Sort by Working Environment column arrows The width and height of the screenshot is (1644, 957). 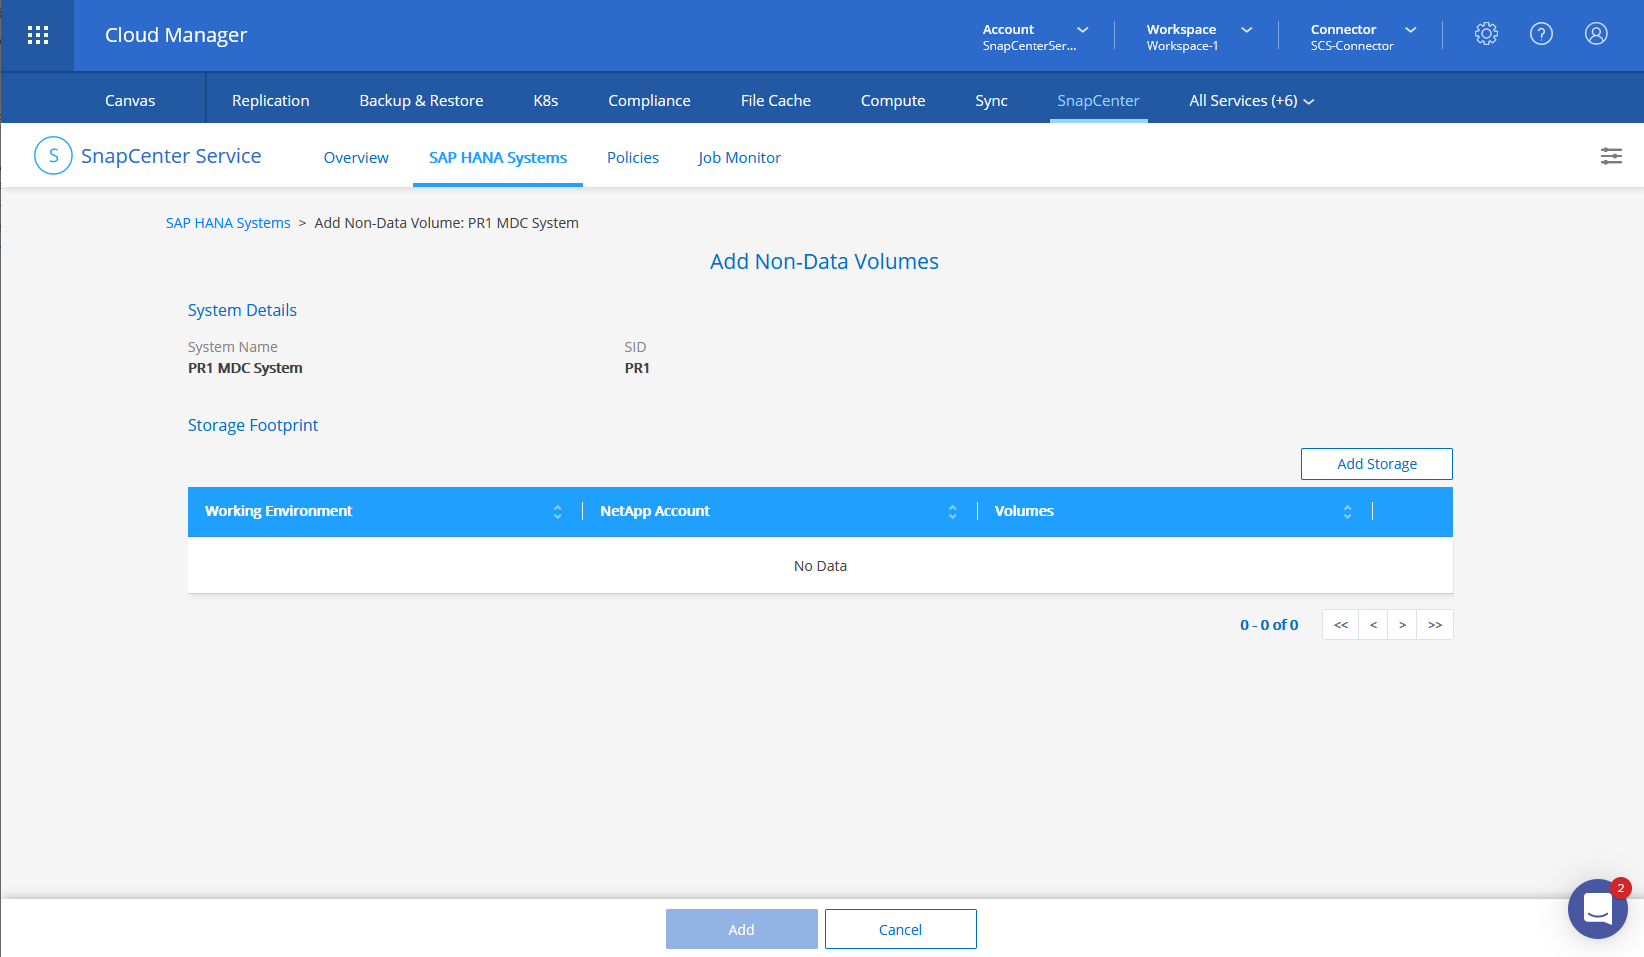(x=557, y=512)
